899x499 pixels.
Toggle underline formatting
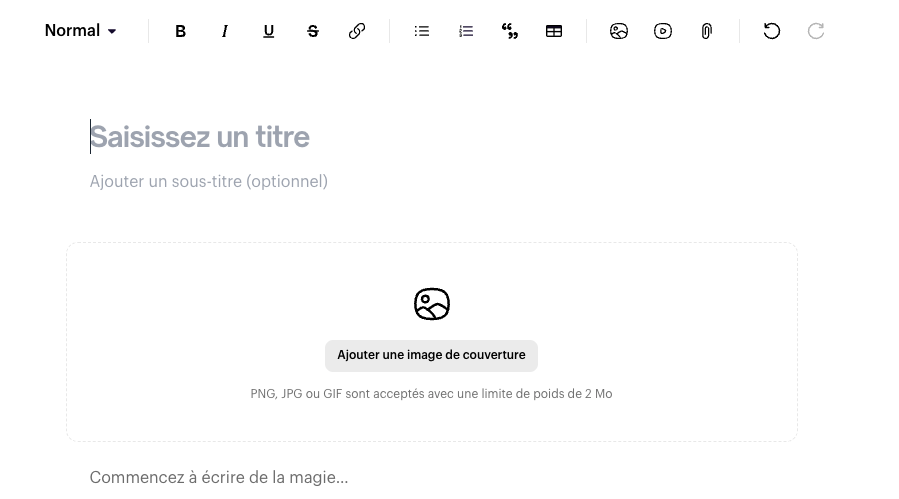pyautogui.click(x=269, y=31)
